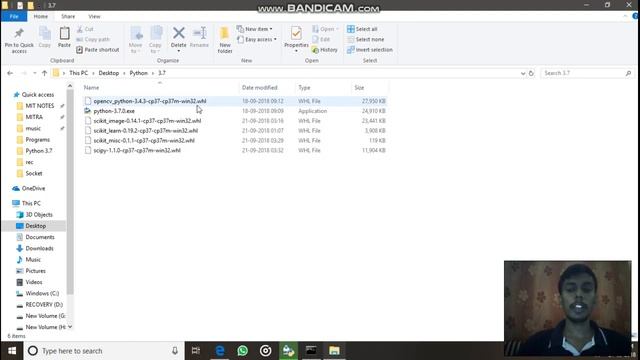The width and height of the screenshot is (640, 360).
Task: Sort by the Name column header
Action: coord(91,88)
